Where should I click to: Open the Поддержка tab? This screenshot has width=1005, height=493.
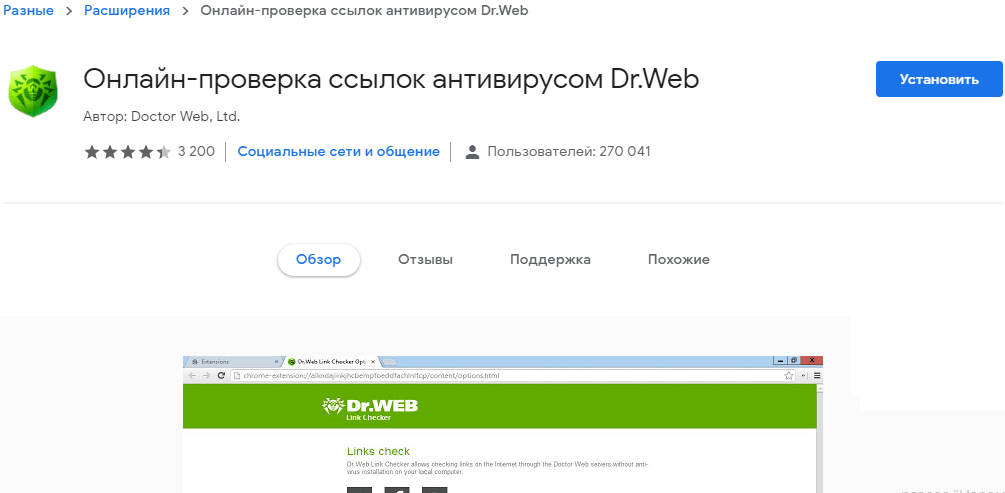click(551, 260)
